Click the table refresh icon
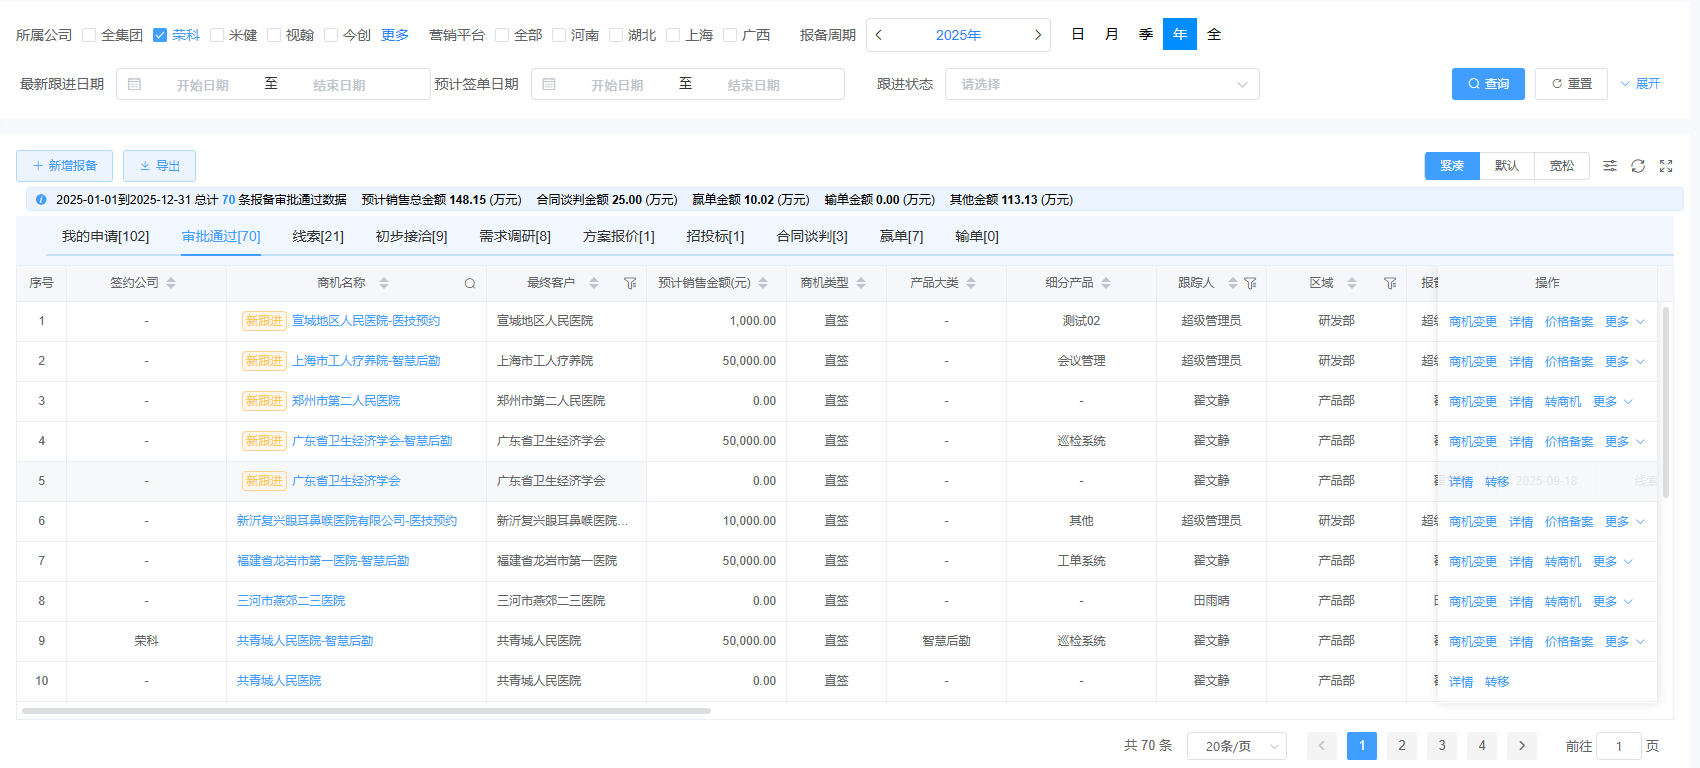 coord(1638,166)
